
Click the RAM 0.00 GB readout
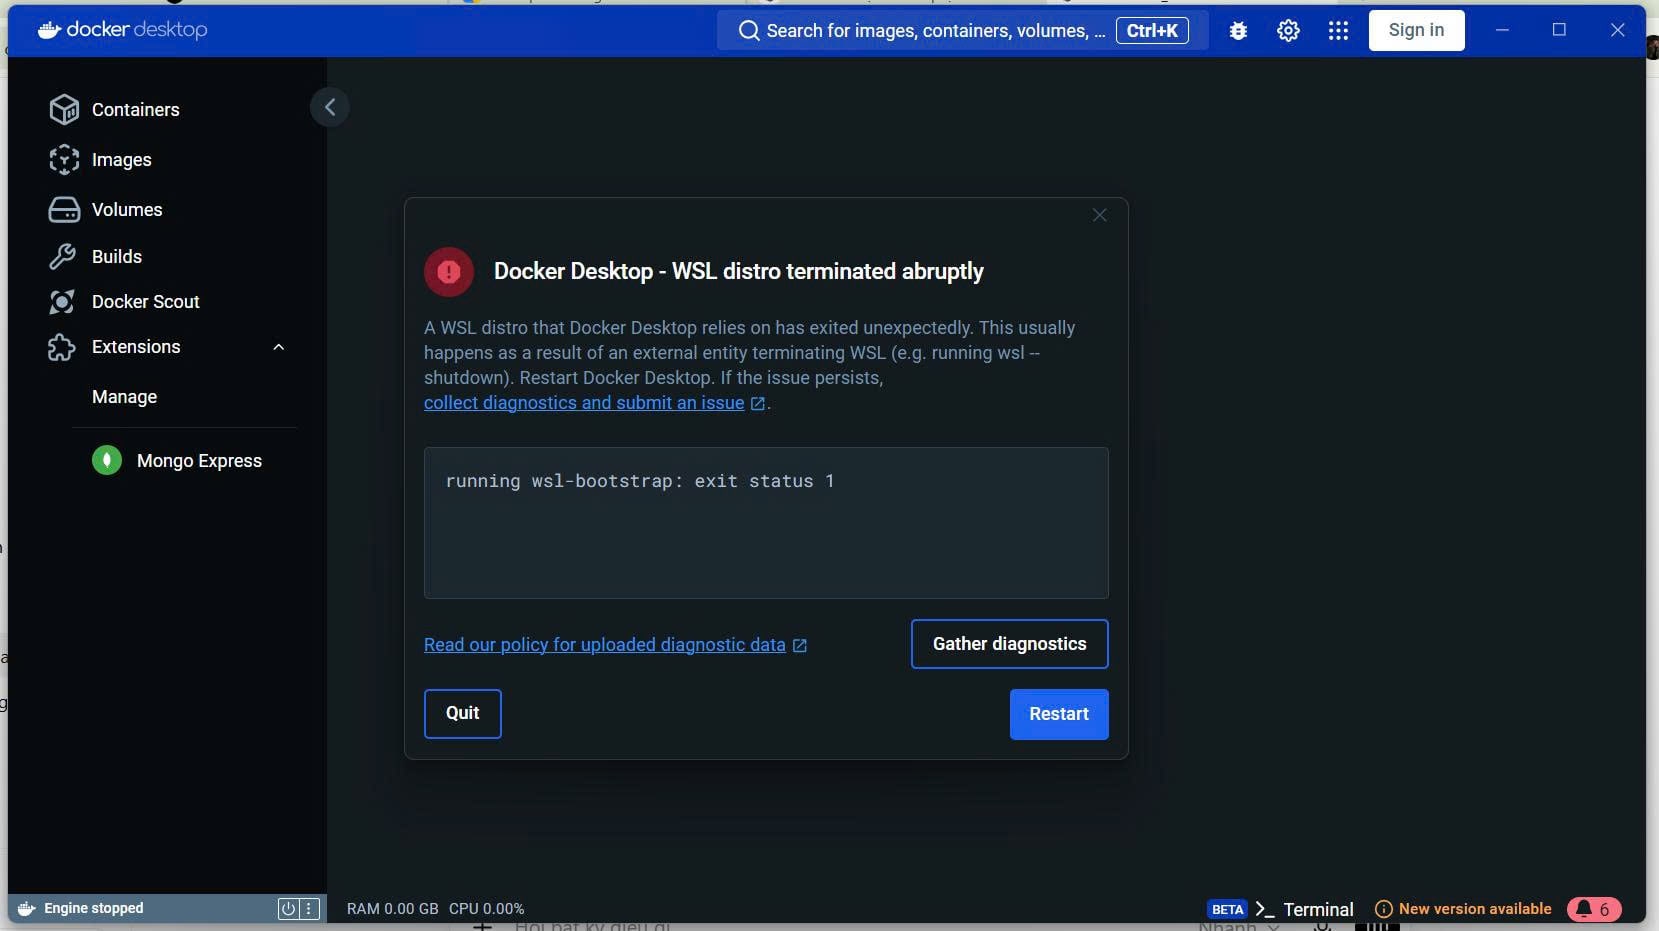(x=392, y=909)
